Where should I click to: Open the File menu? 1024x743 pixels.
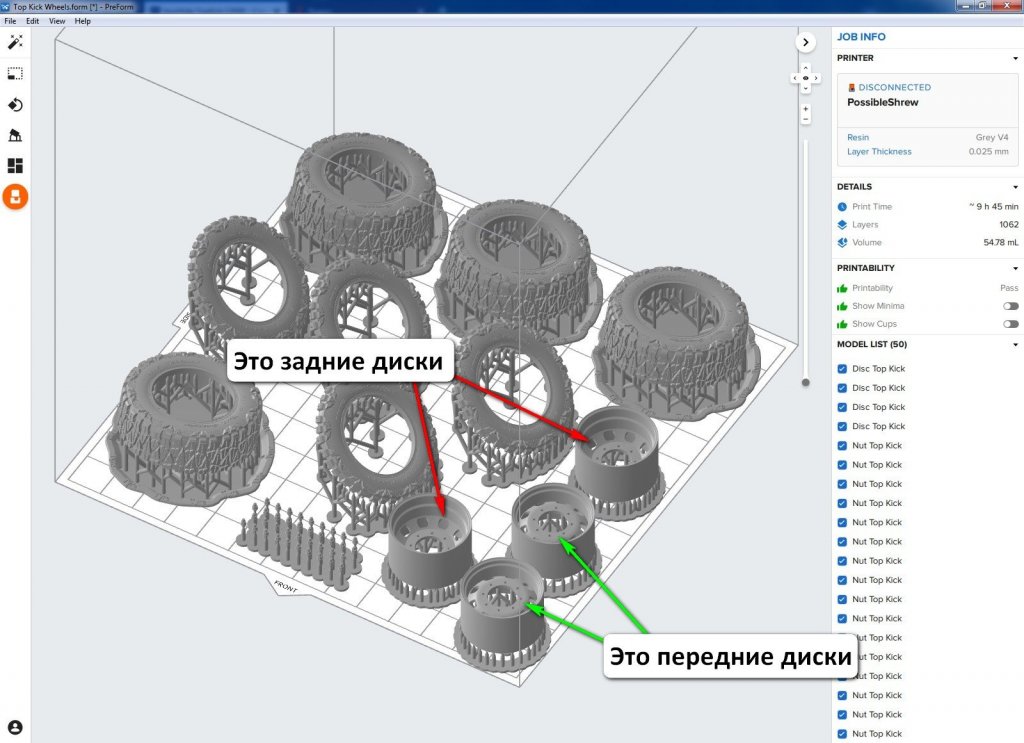pyautogui.click(x=10, y=21)
